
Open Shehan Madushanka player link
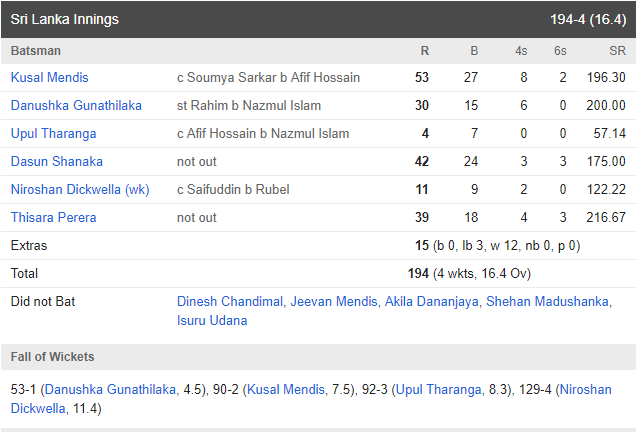(547, 301)
